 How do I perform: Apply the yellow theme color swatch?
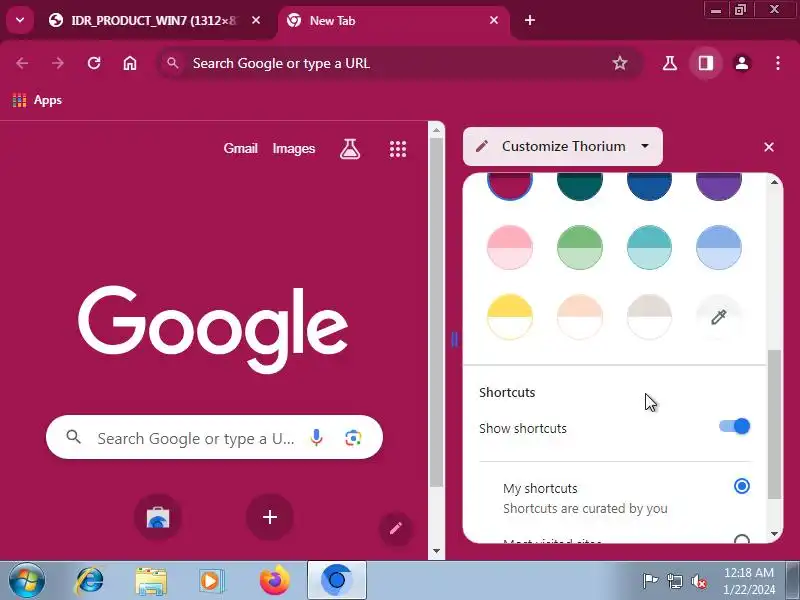(510, 317)
